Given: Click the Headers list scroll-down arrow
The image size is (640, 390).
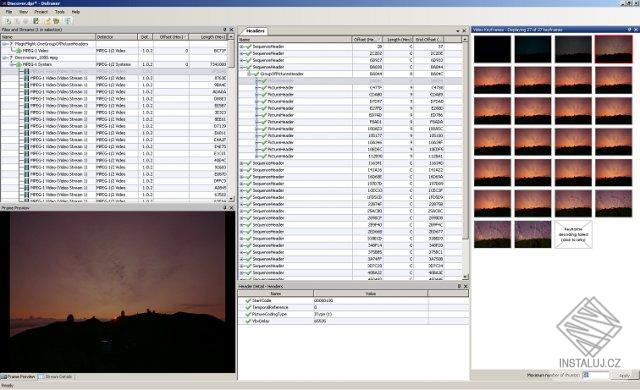Looking at the screenshot, I should pyautogui.click(x=464, y=277).
